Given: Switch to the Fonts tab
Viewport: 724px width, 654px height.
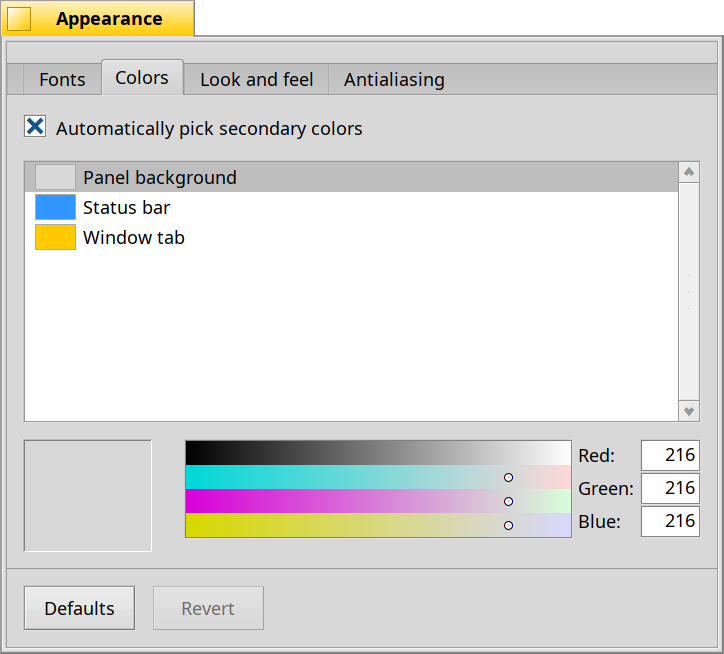Looking at the screenshot, I should [62, 79].
